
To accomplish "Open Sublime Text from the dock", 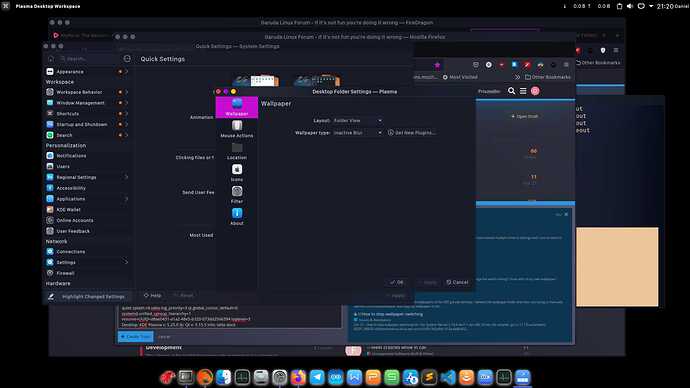I will (x=429, y=377).
